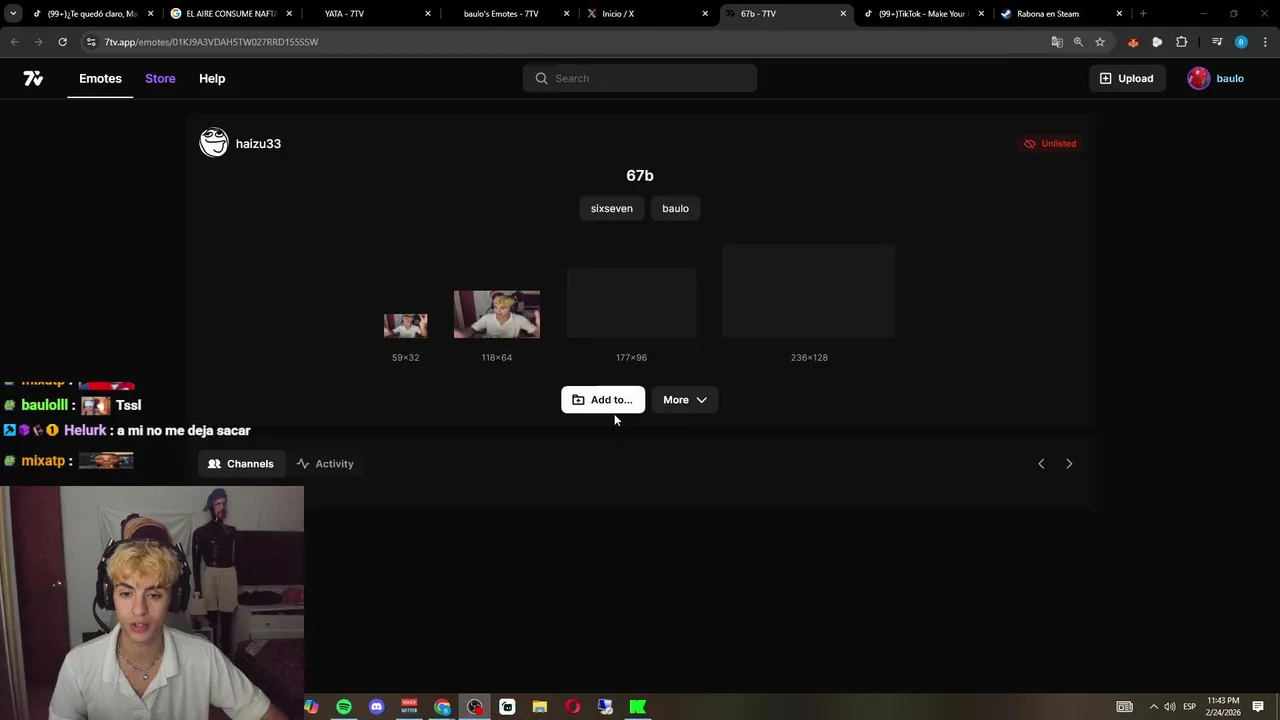Click the zoom magnifier in address bar
This screenshot has width=1280, height=720.
[1078, 42]
